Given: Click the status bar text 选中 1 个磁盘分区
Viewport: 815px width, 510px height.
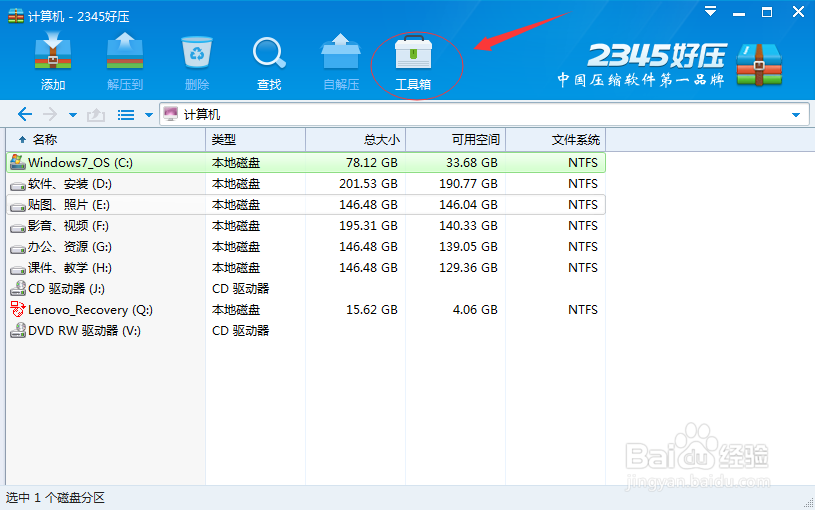Looking at the screenshot, I should click(55, 498).
